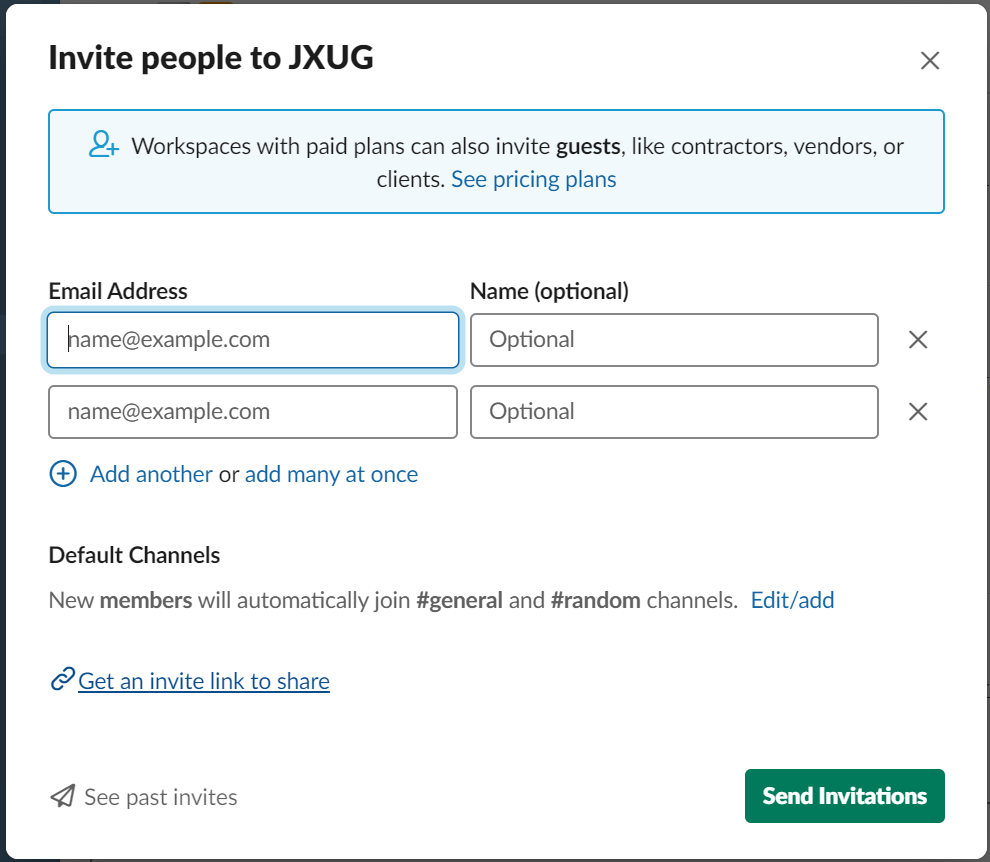
Task: Open Edit/add for default channels
Action: [792, 600]
